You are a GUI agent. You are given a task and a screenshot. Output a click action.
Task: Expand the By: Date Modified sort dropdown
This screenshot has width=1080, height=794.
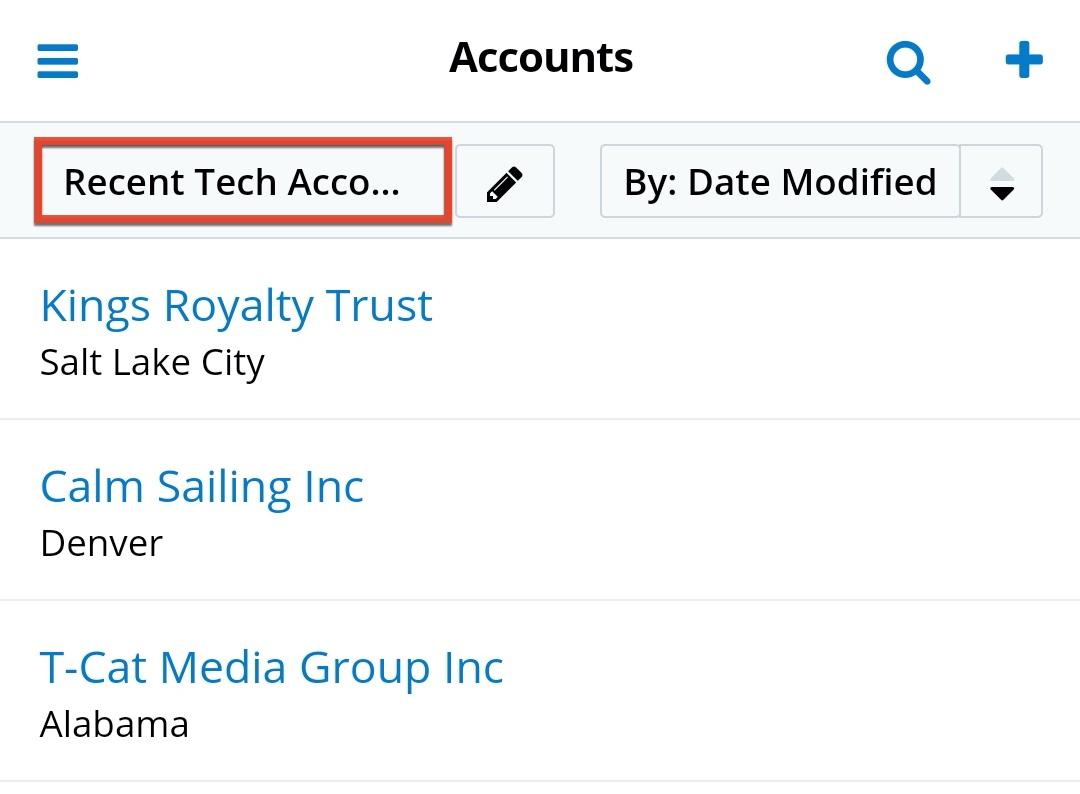click(x=780, y=182)
